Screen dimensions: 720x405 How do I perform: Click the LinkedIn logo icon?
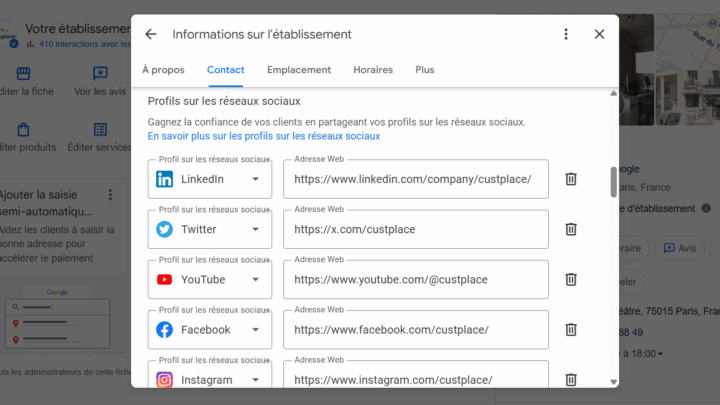coord(164,179)
